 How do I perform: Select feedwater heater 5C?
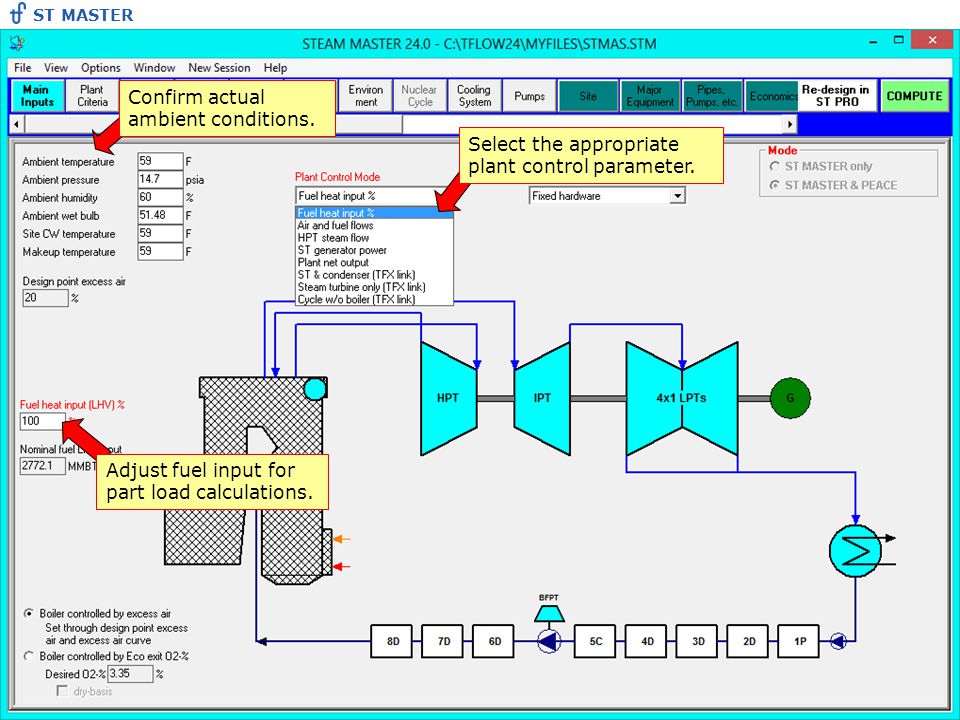click(x=596, y=642)
